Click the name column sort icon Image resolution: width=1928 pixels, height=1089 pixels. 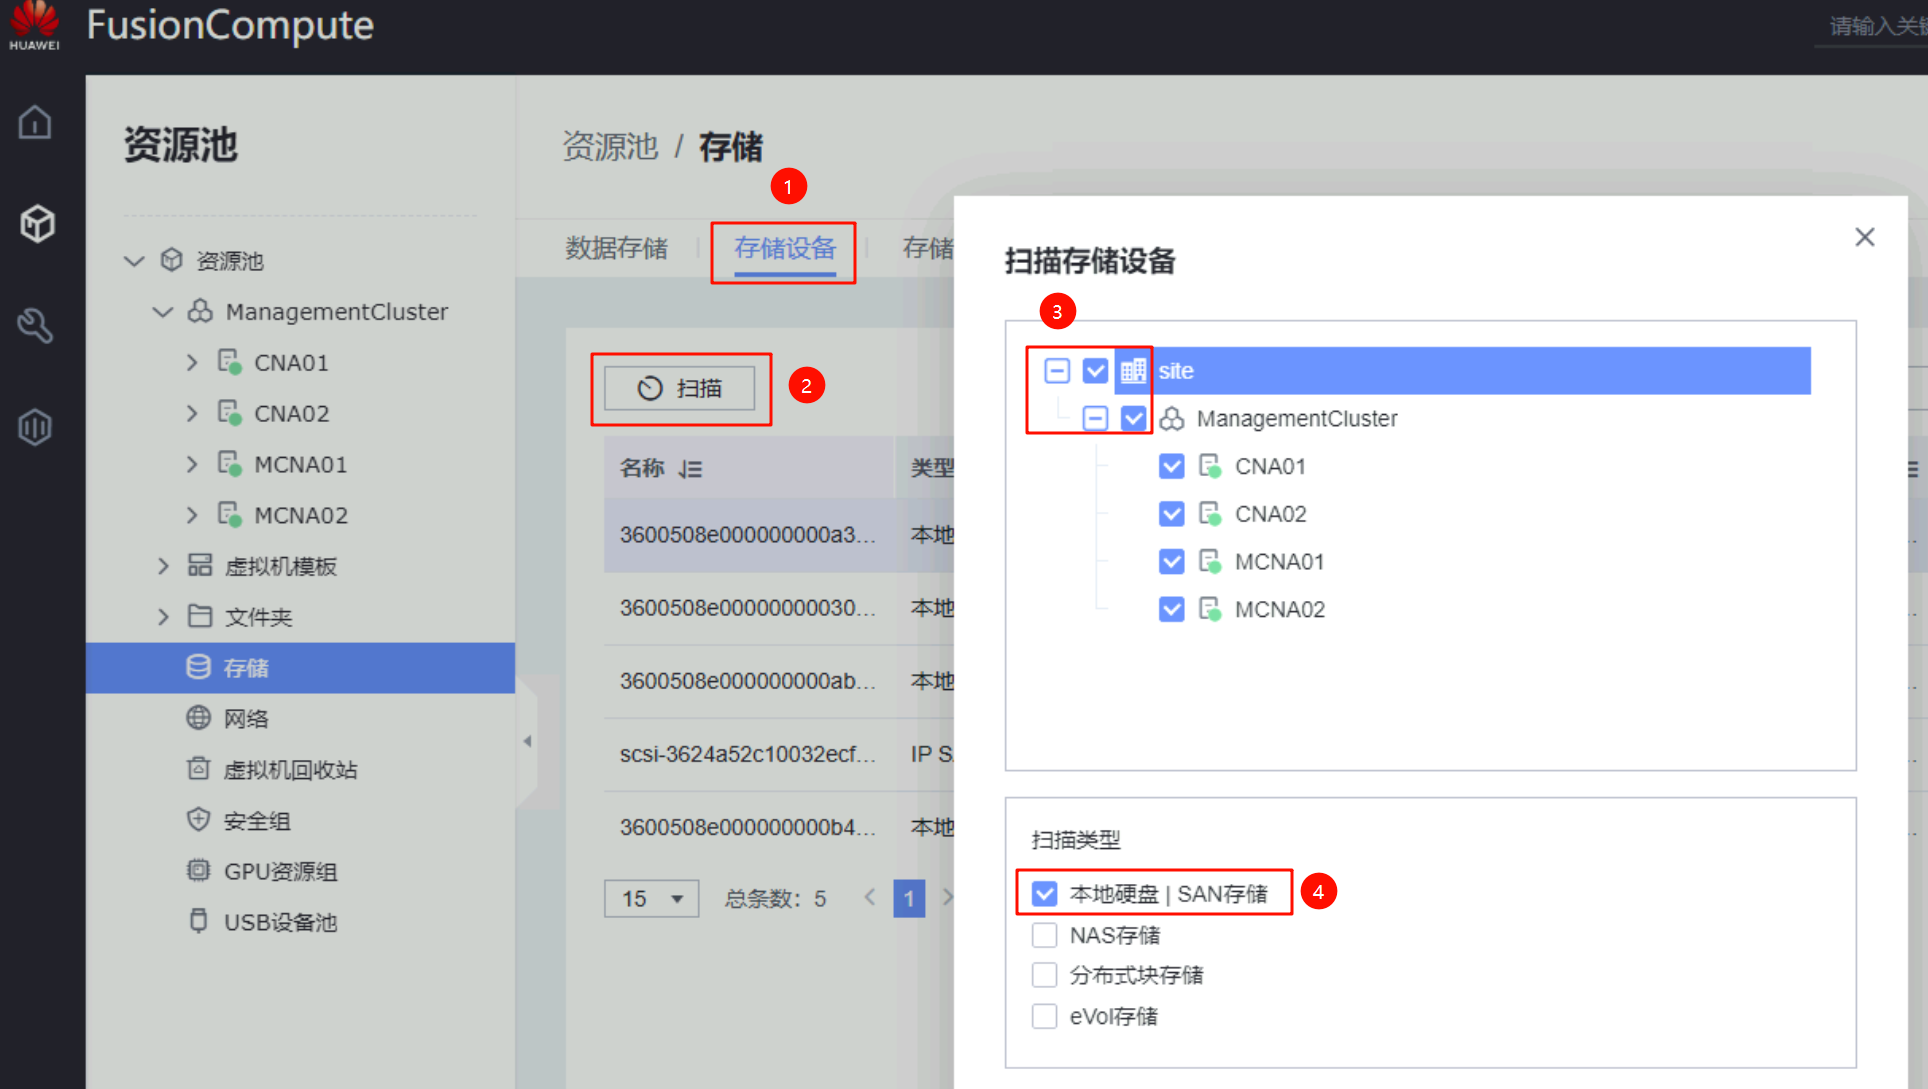click(x=690, y=469)
